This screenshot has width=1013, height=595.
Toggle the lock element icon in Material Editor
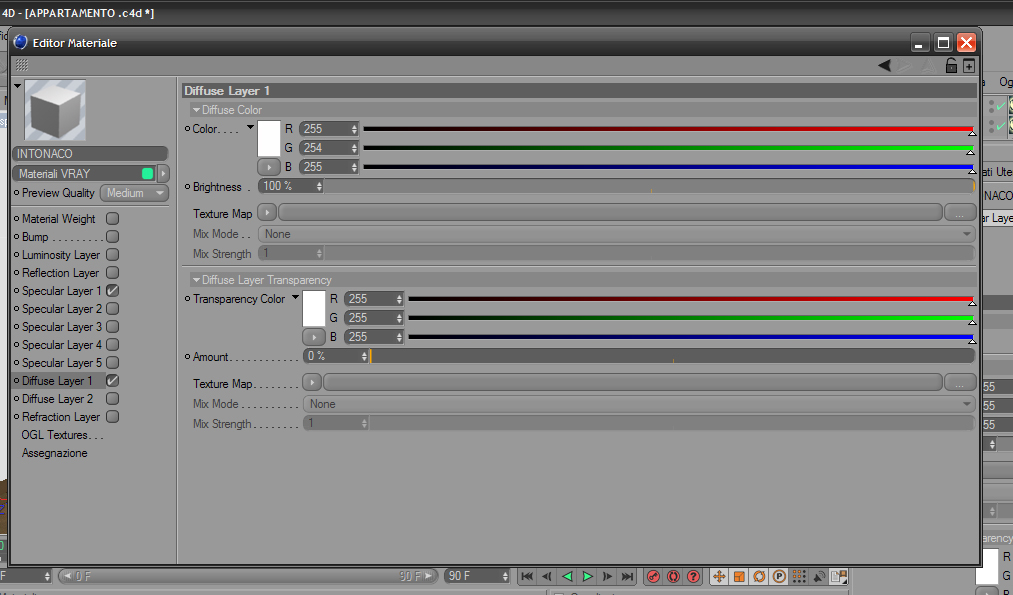pyautogui.click(x=951, y=65)
